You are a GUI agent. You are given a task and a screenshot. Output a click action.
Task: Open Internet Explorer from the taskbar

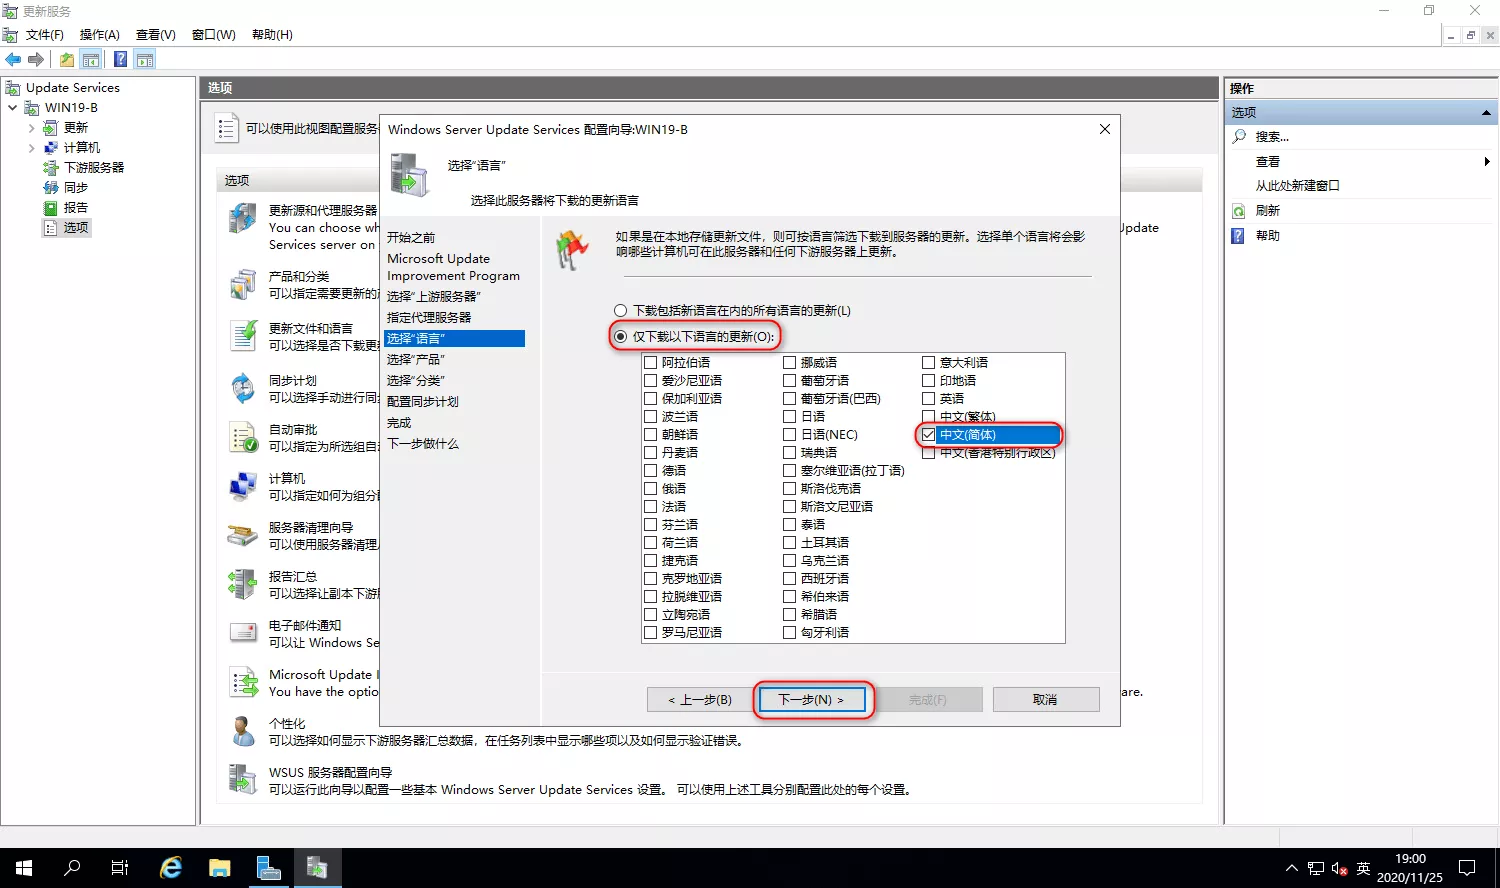click(x=171, y=868)
